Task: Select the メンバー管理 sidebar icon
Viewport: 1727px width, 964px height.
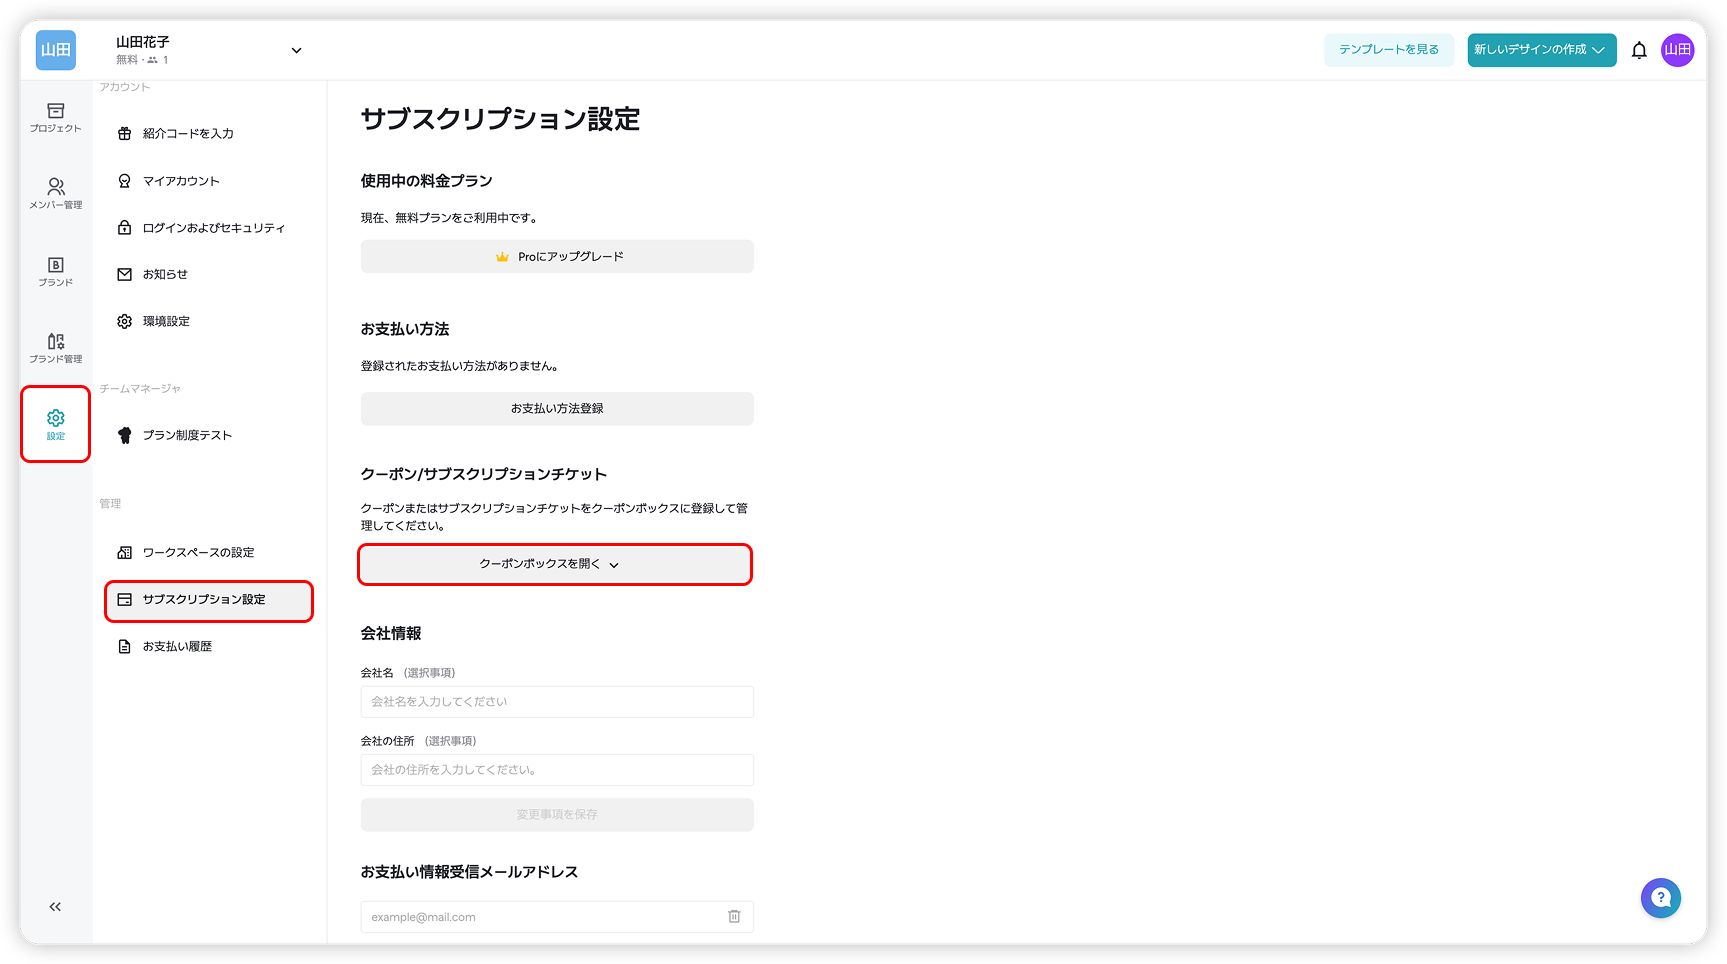Action: tap(56, 192)
